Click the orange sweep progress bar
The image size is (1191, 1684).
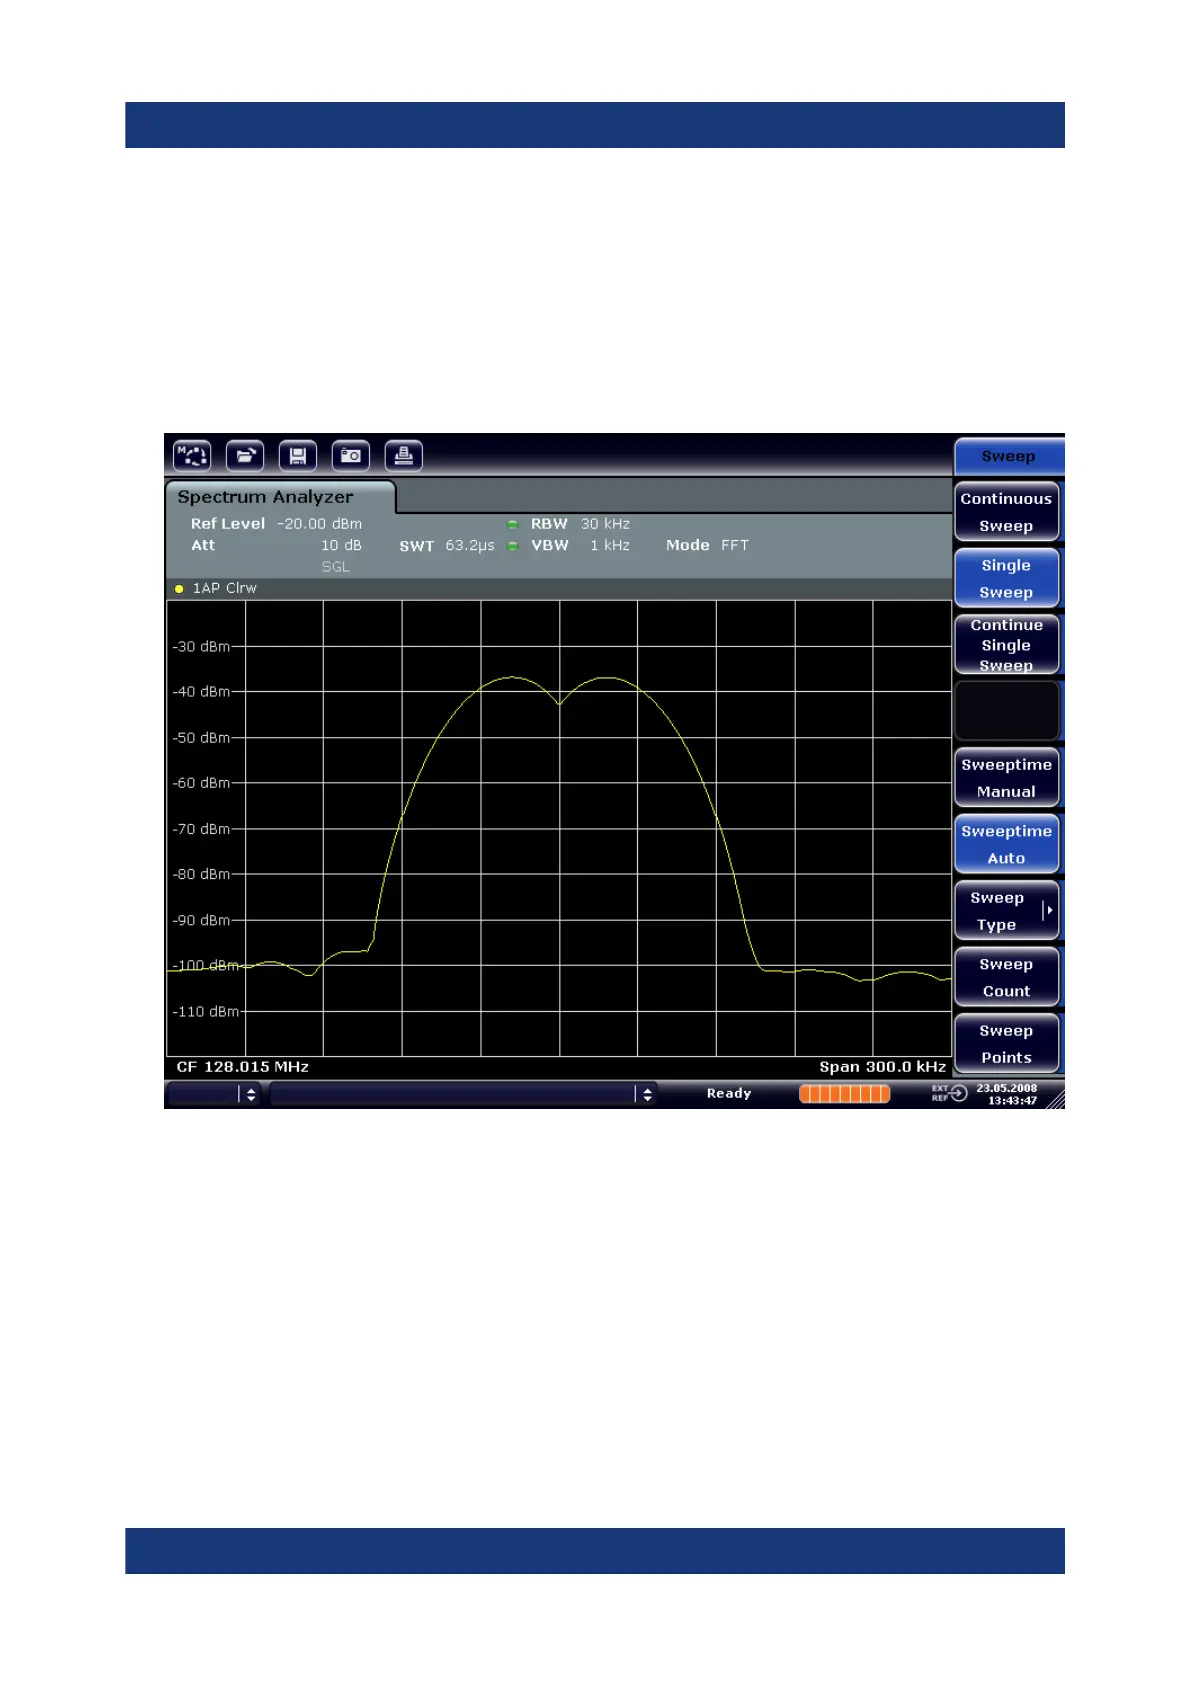[x=844, y=1094]
